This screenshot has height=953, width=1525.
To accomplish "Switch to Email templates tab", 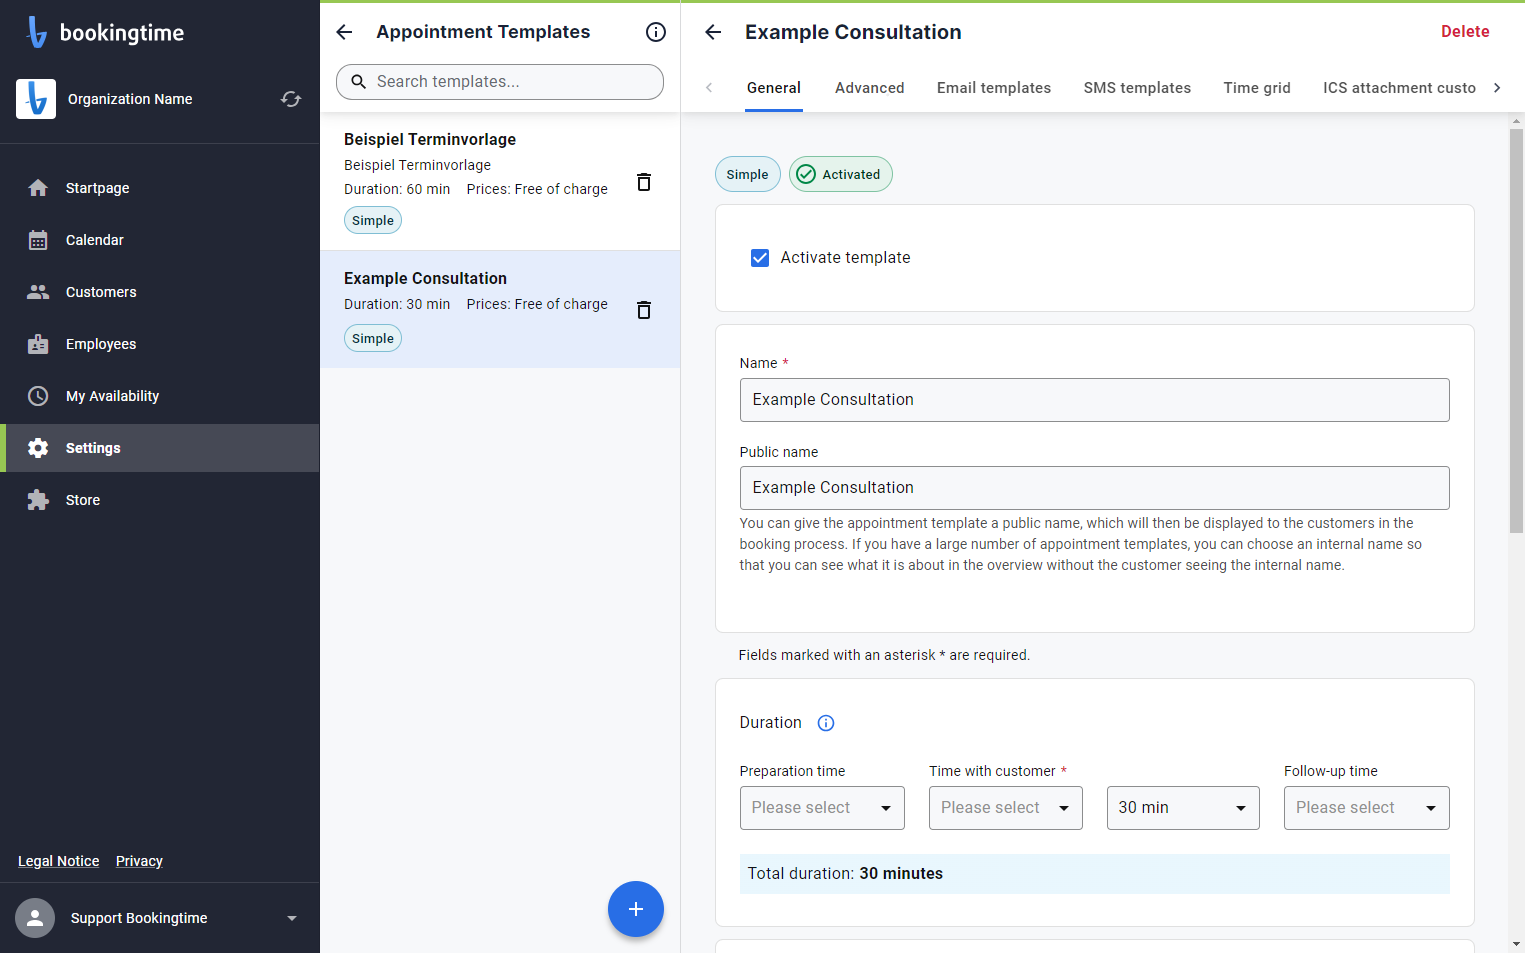I will tap(994, 88).
